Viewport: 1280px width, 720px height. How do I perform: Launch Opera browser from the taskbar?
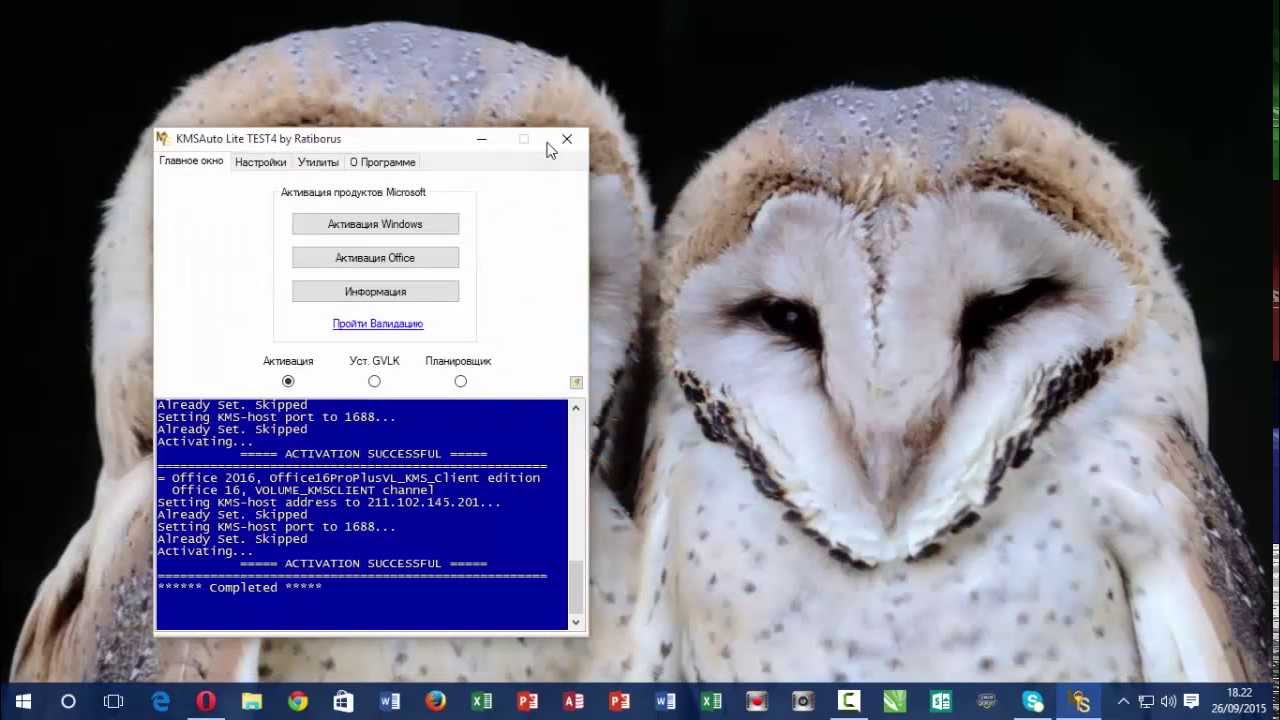pyautogui.click(x=206, y=702)
